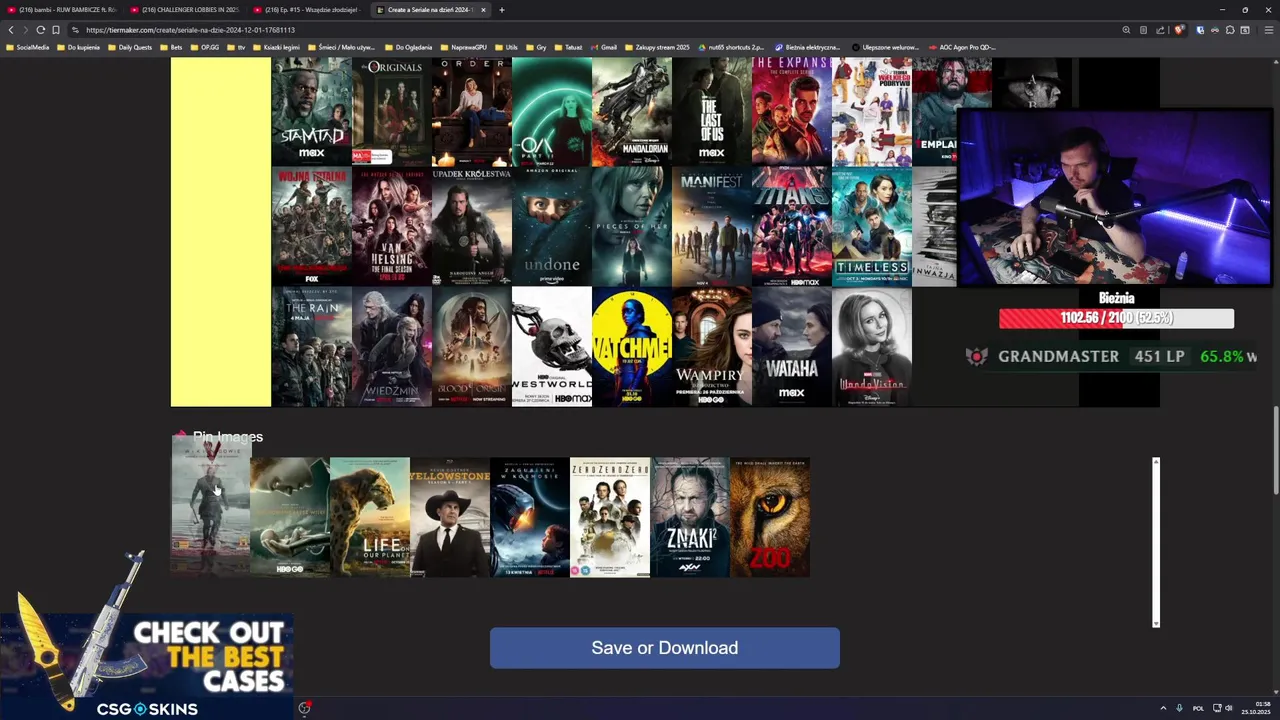Select the Stamtąd poster in the tier row
The image size is (1280, 720).
[x=311, y=111]
